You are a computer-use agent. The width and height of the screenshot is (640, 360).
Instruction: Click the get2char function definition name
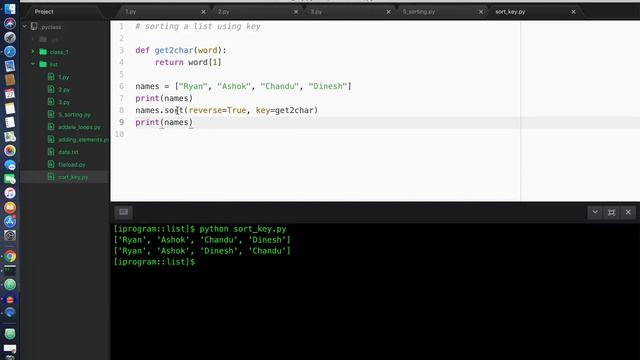point(173,50)
